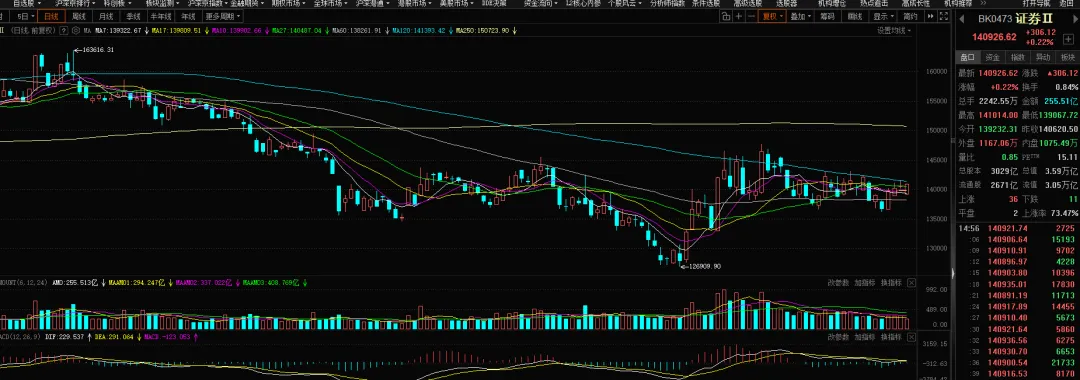1080x380 pixels.
Task: Switch to the 资金 tab
Action: pos(993,57)
